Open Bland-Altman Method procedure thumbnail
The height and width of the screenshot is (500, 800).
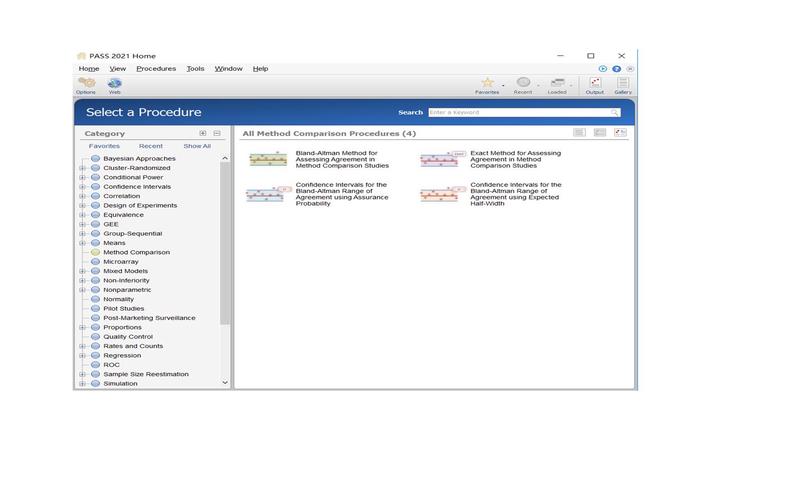pyautogui.click(x=268, y=159)
